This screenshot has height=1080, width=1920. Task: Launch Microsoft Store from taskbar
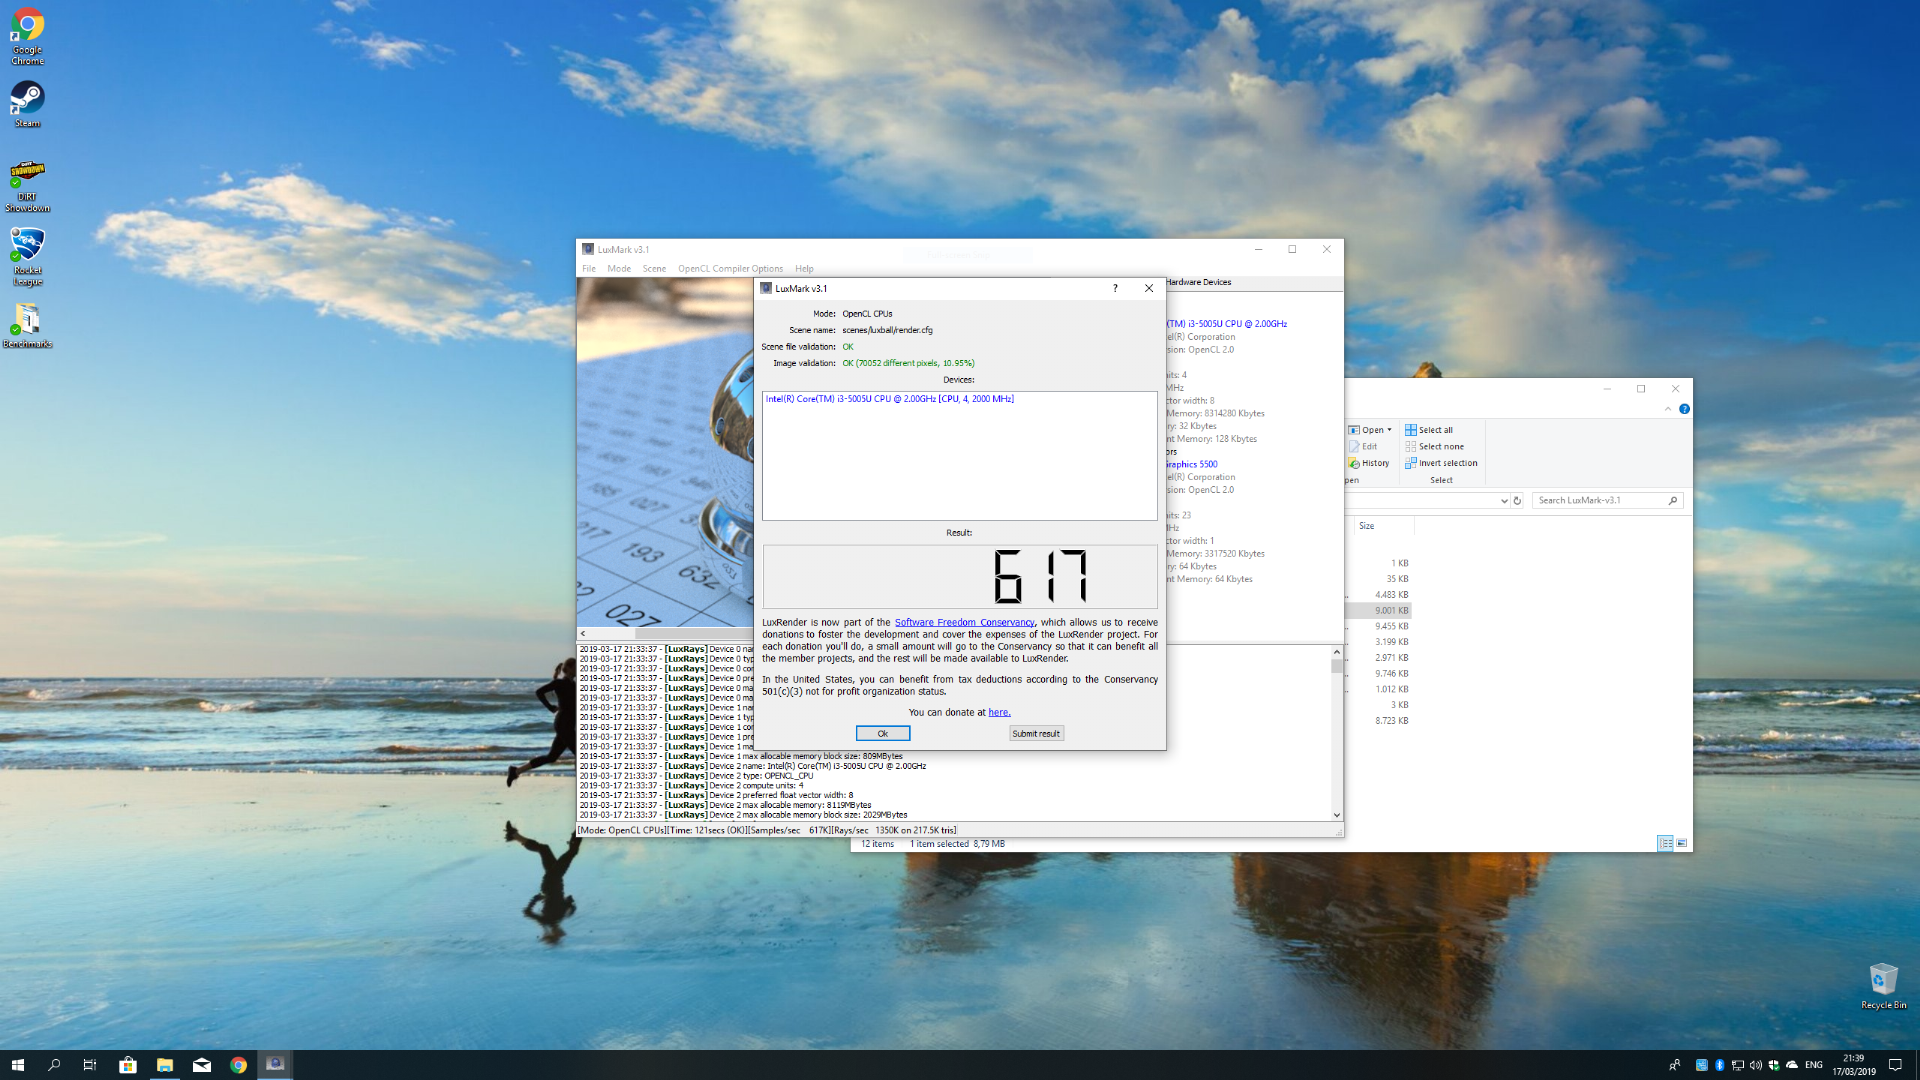[x=128, y=1065]
